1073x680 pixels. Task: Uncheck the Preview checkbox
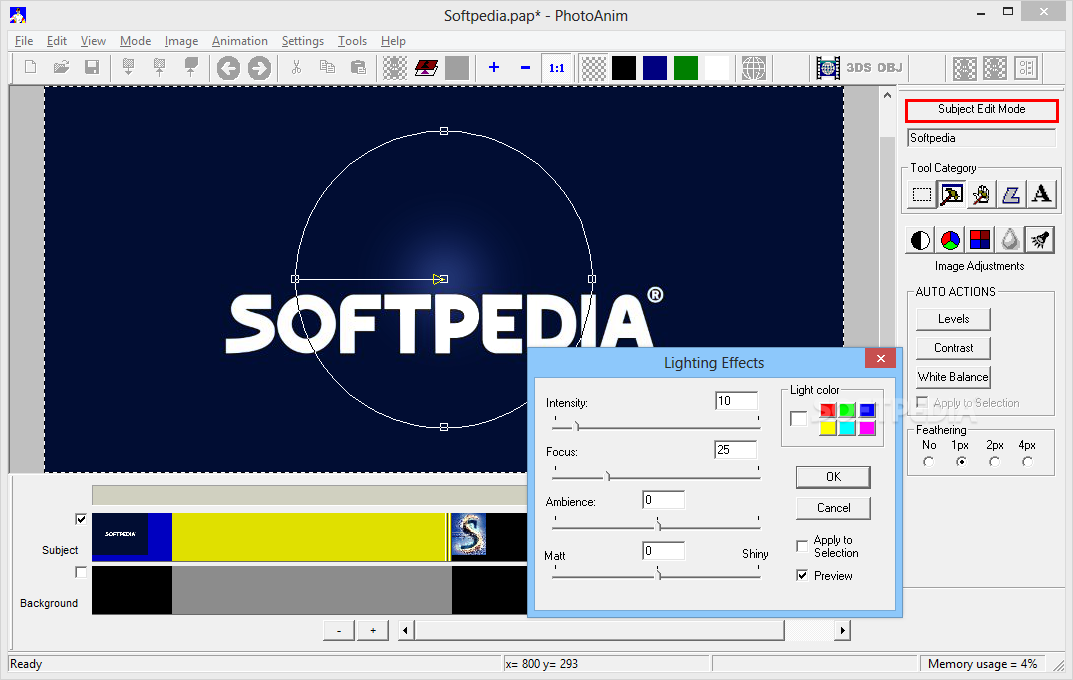pyautogui.click(x=802, y=575)
